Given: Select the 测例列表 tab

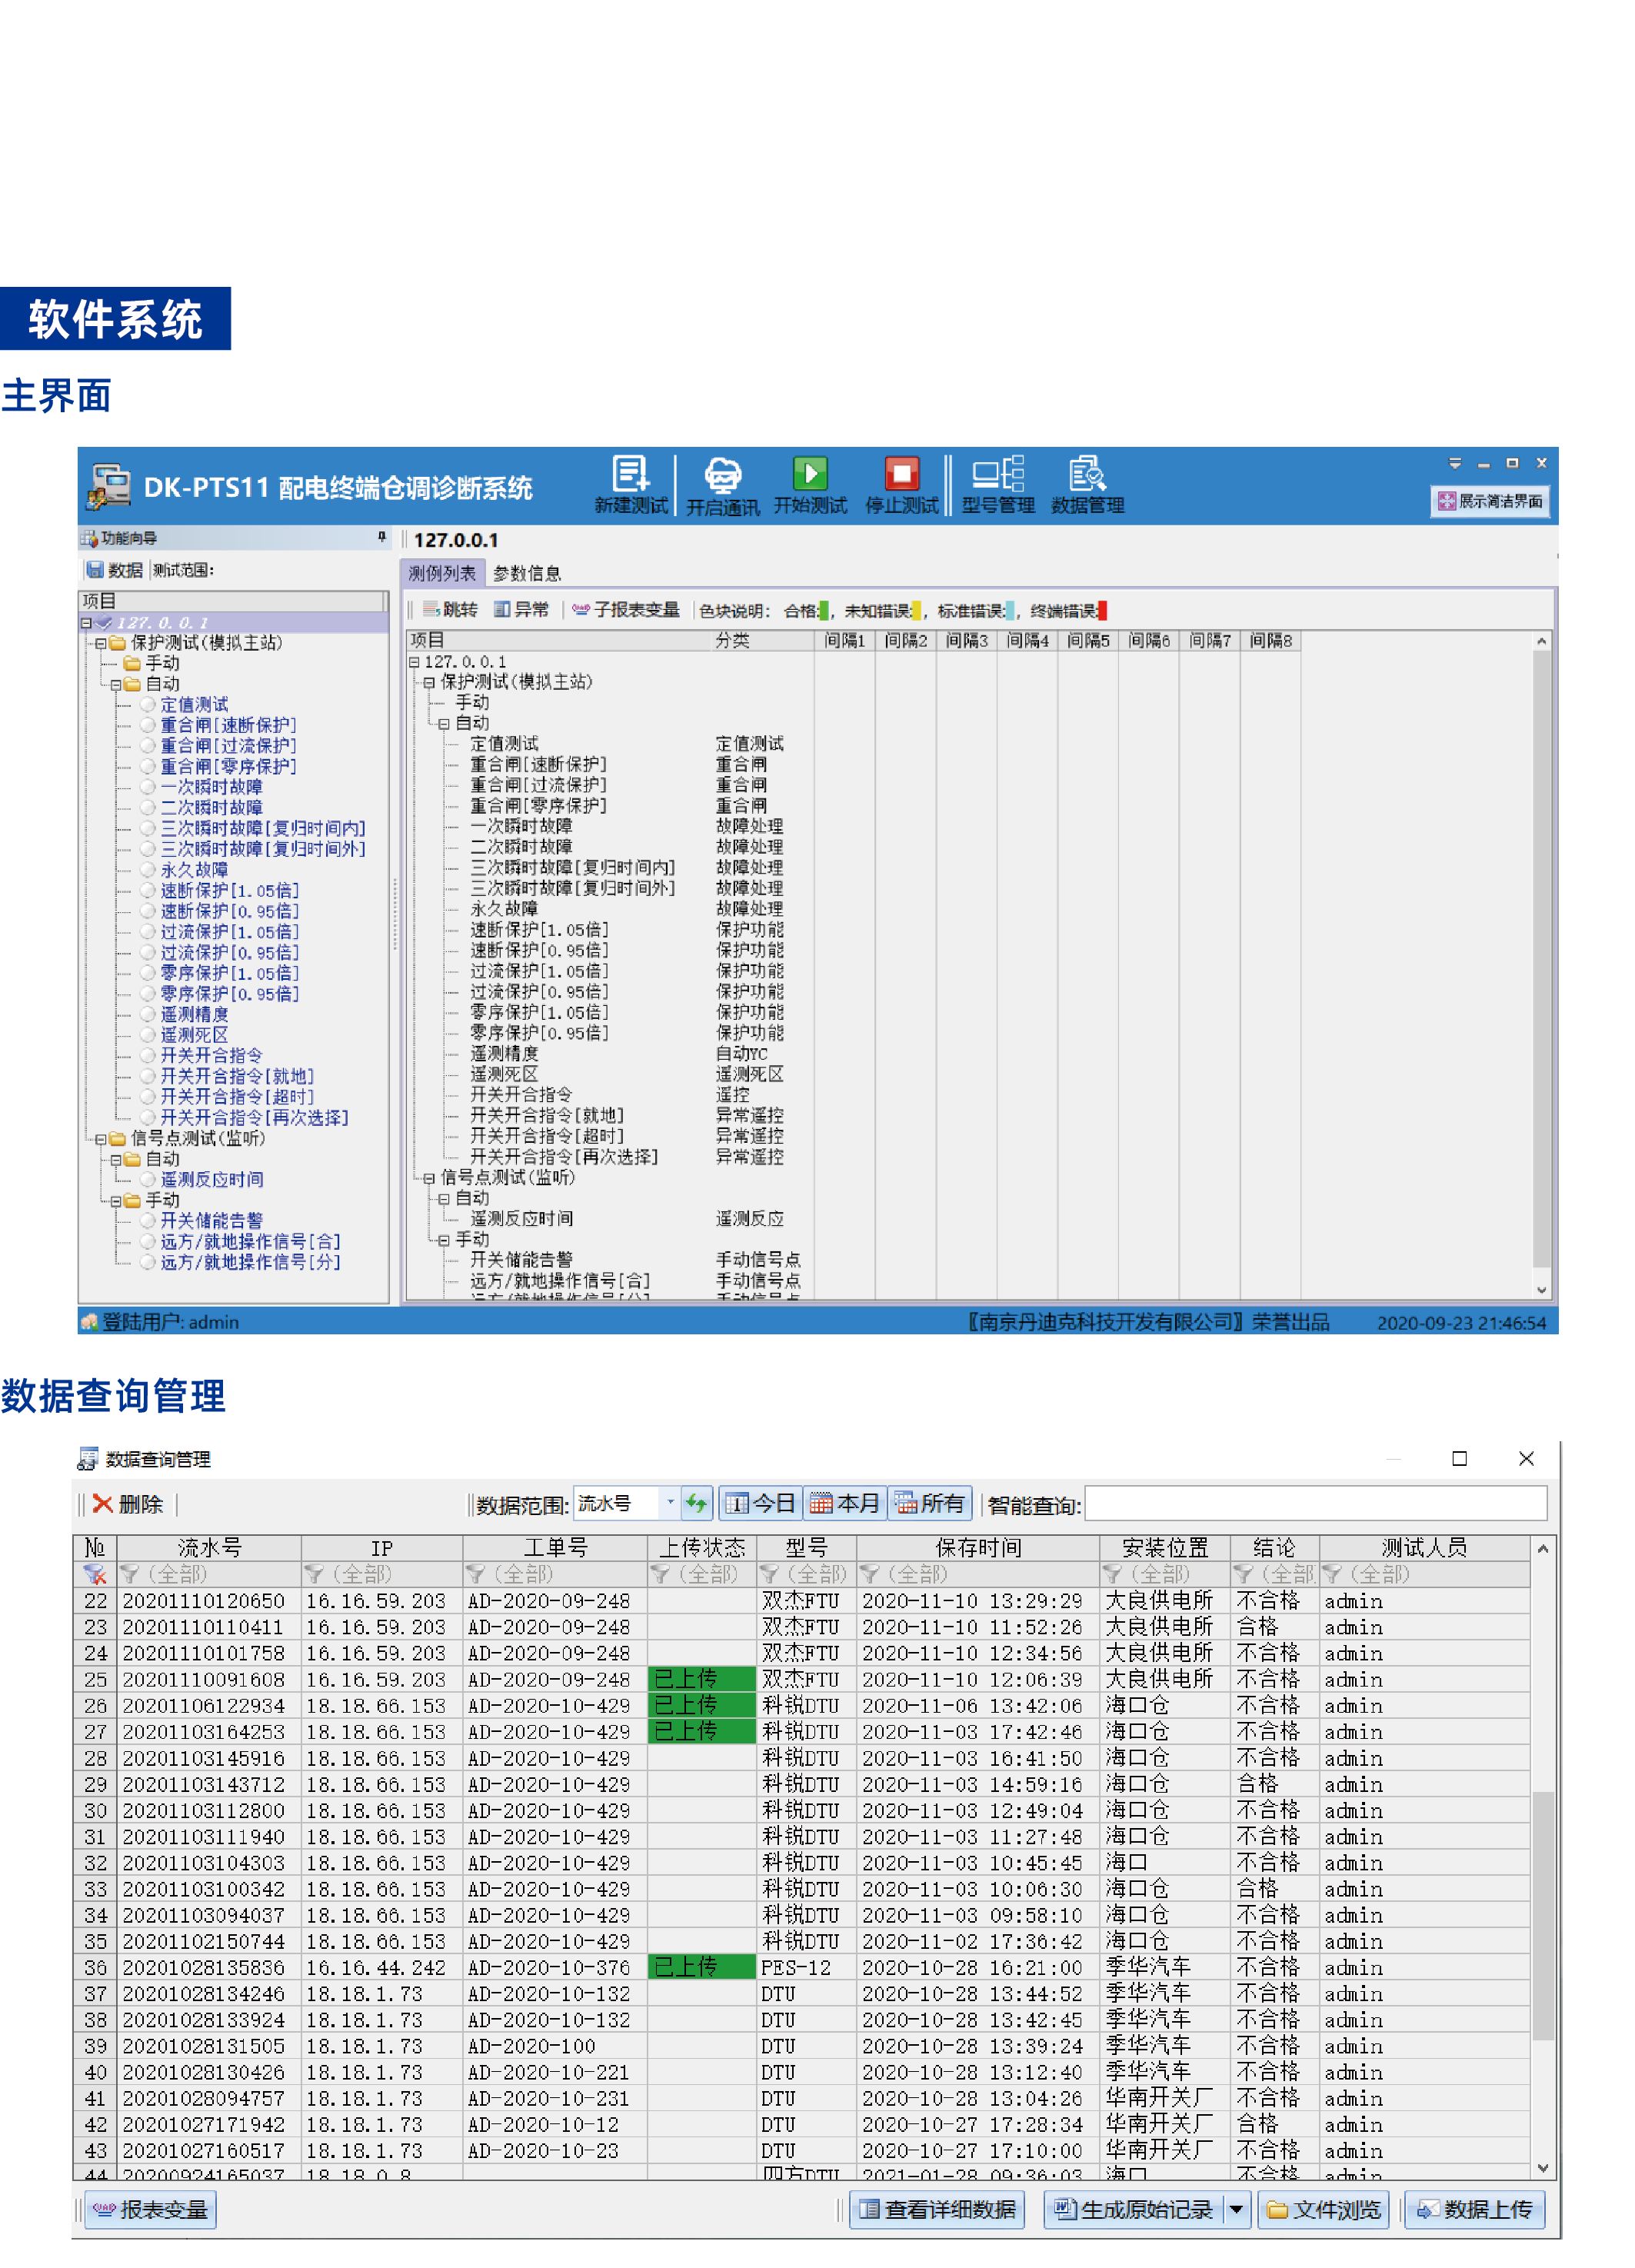Looking at the screenshot, I should pyautogui.click(x=442, y=573).
